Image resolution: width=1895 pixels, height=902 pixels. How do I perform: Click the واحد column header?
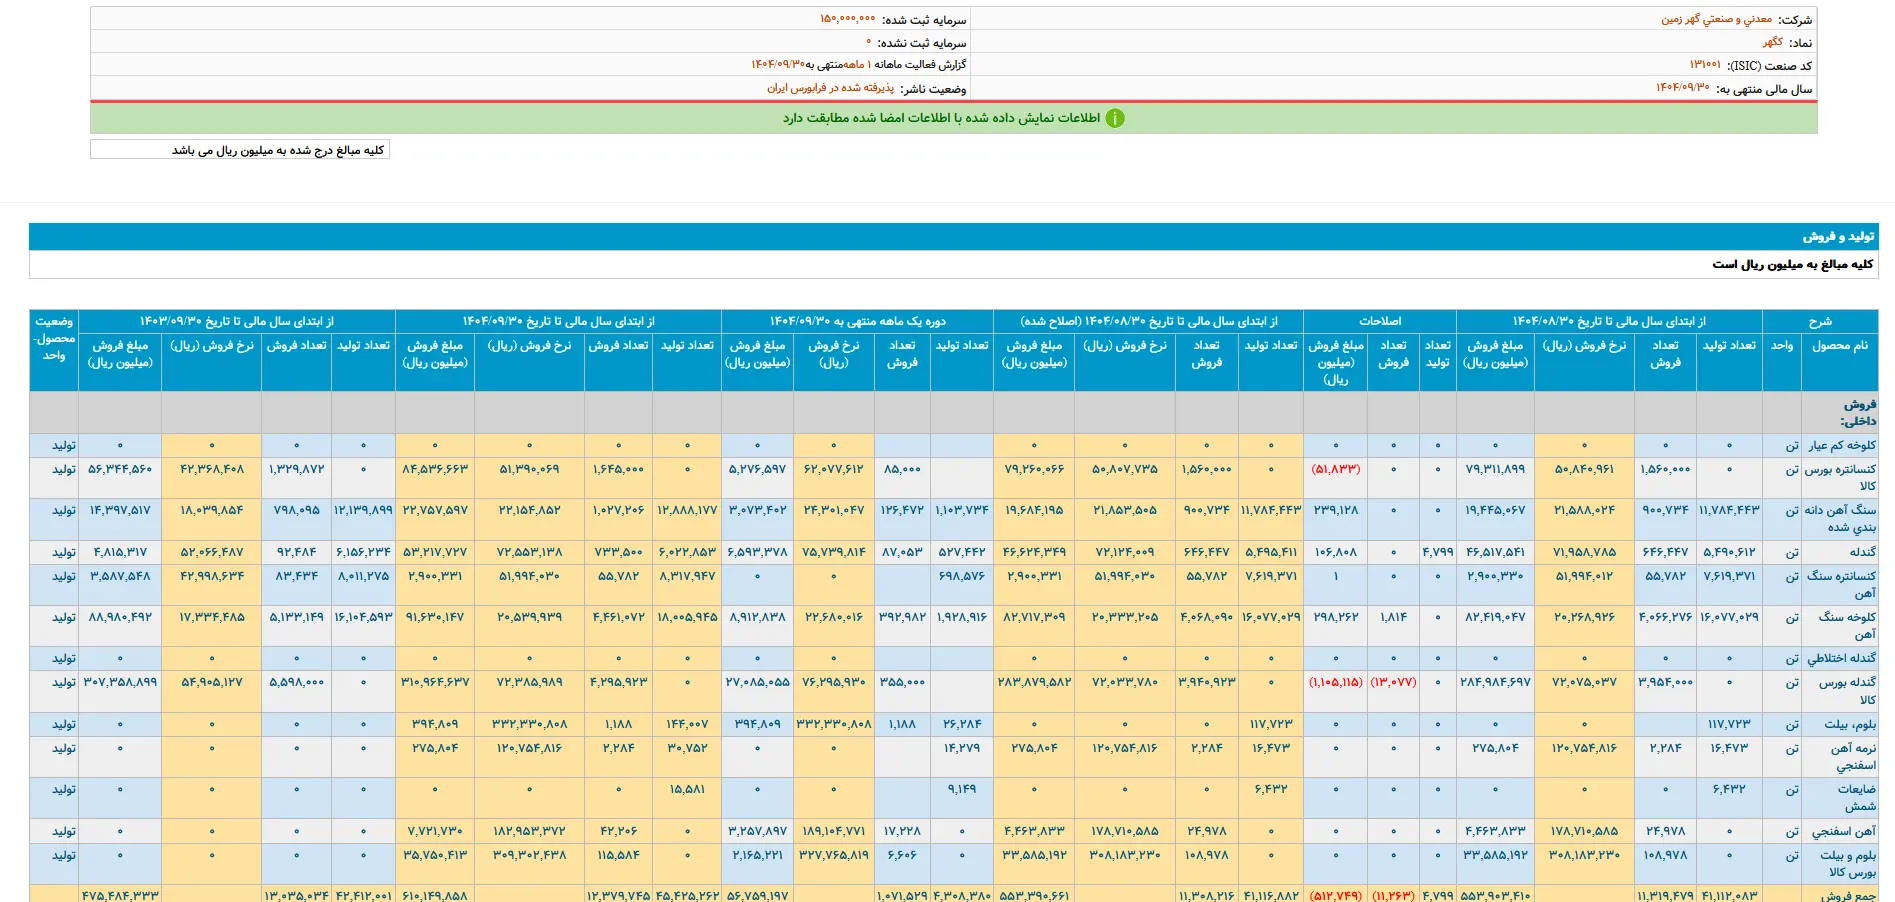point(1782,346)
